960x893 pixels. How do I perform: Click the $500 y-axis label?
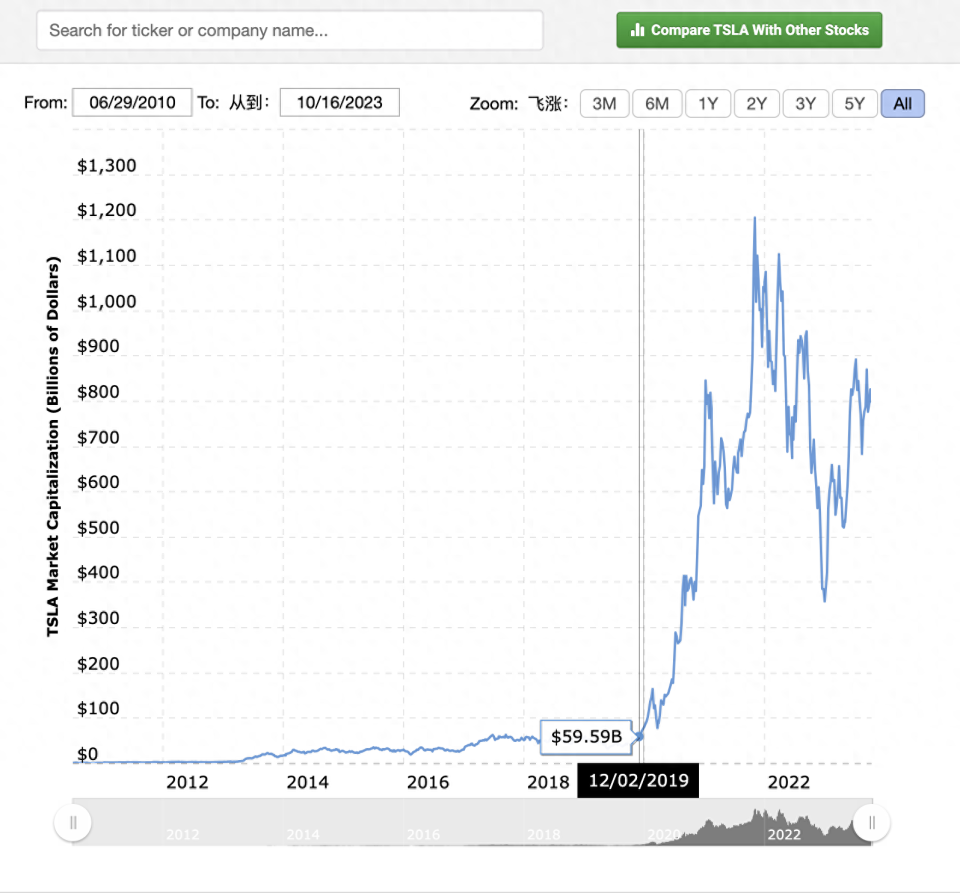tap(98, 528)
